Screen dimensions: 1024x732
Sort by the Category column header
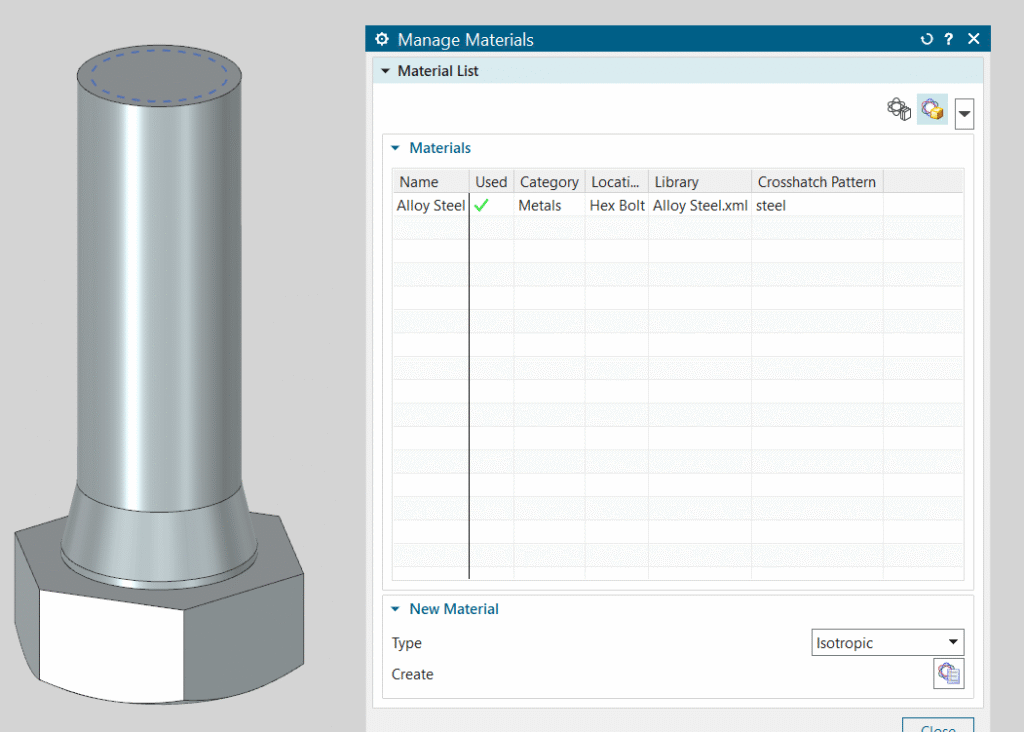coord(548,182)
